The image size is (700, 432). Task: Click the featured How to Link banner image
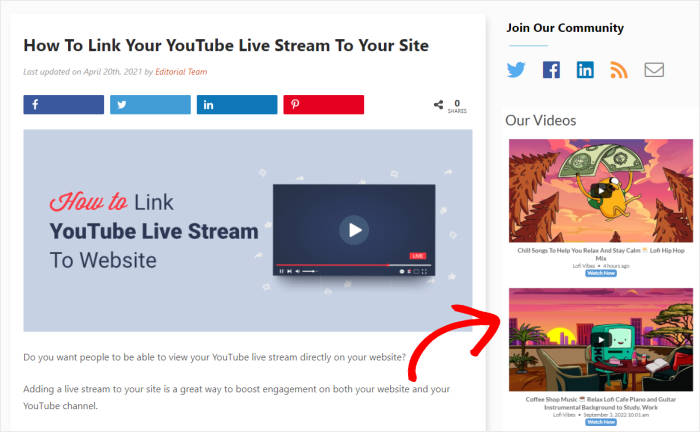tap(248, 230)
